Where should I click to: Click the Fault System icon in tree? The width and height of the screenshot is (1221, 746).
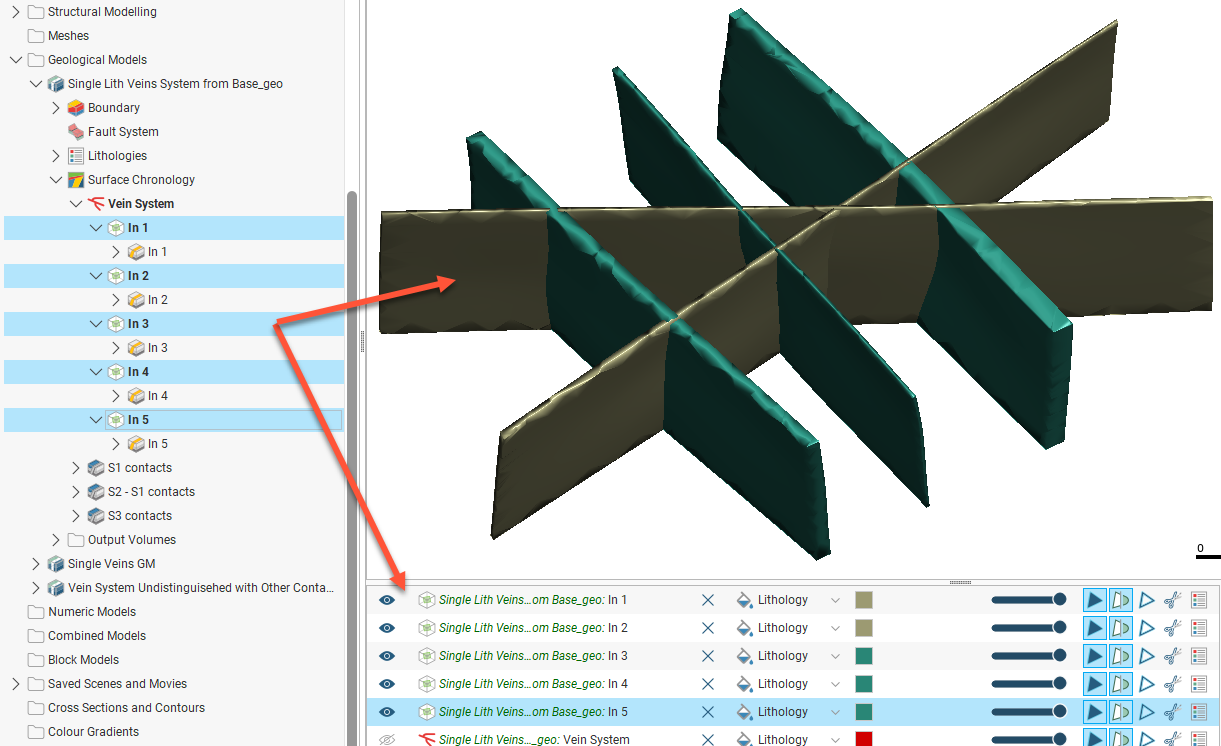[x=76, y=132]
